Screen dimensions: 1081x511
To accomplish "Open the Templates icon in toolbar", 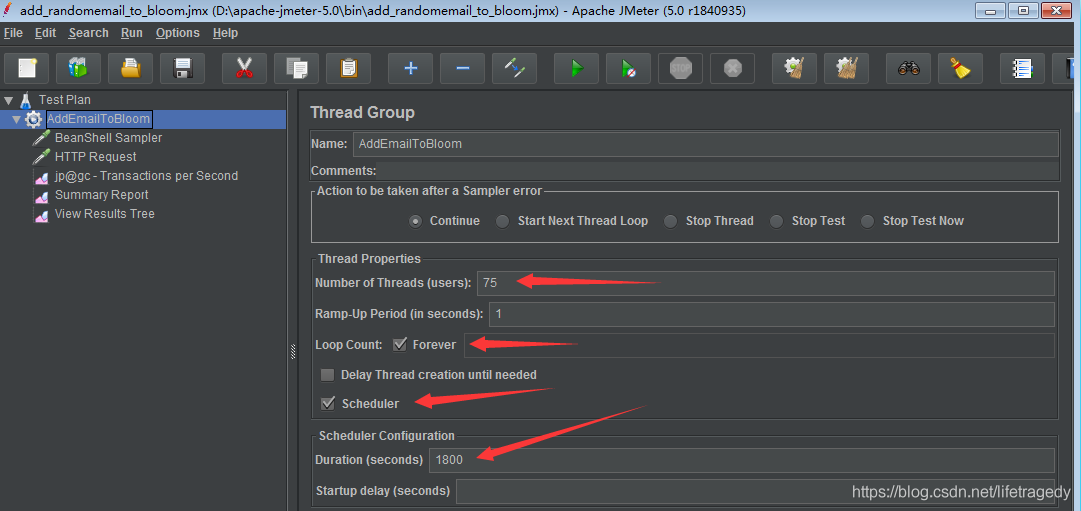I will tap(78, 68).
